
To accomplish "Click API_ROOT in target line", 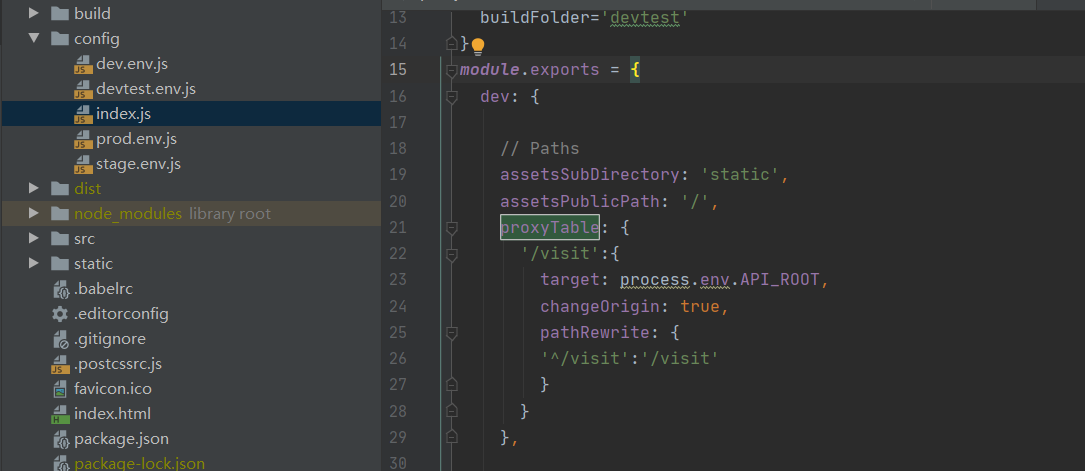I will [x=779, y=279].
